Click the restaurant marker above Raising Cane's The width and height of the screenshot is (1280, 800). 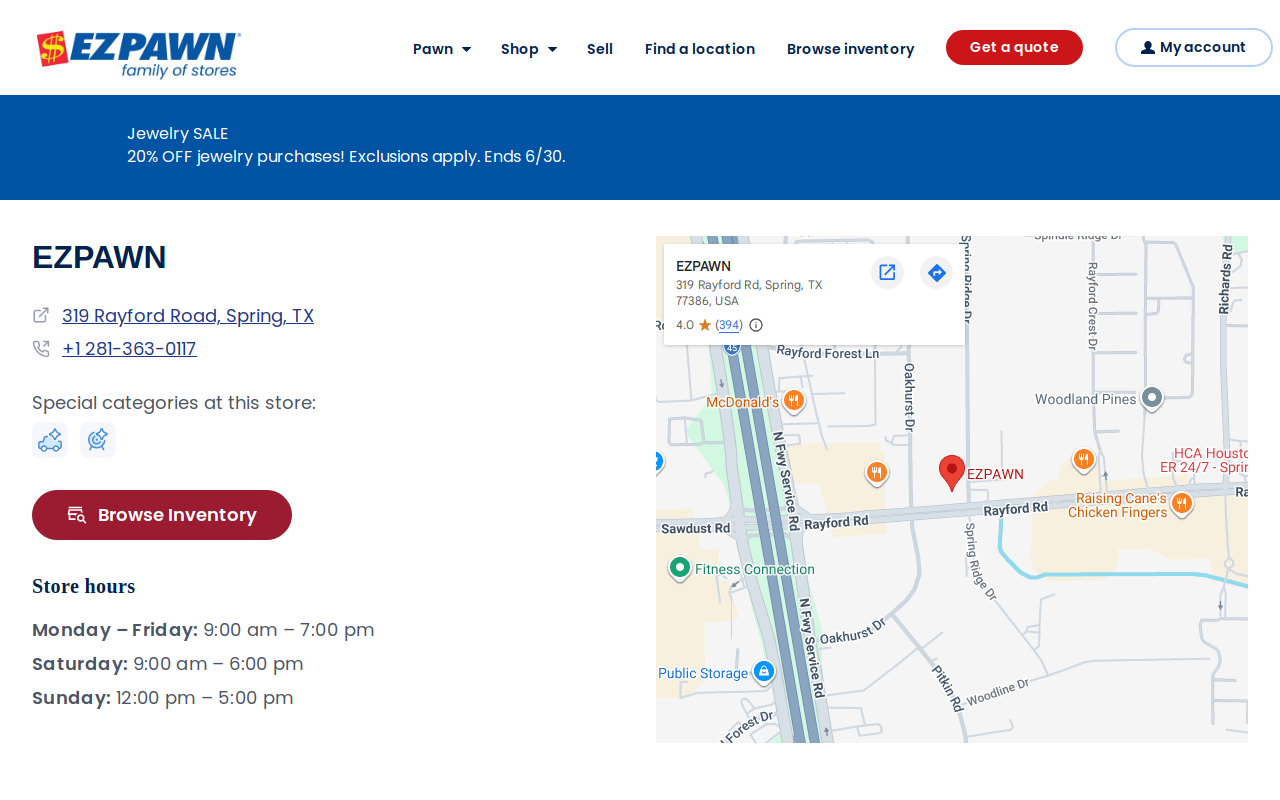click(x=1083, y=460)
